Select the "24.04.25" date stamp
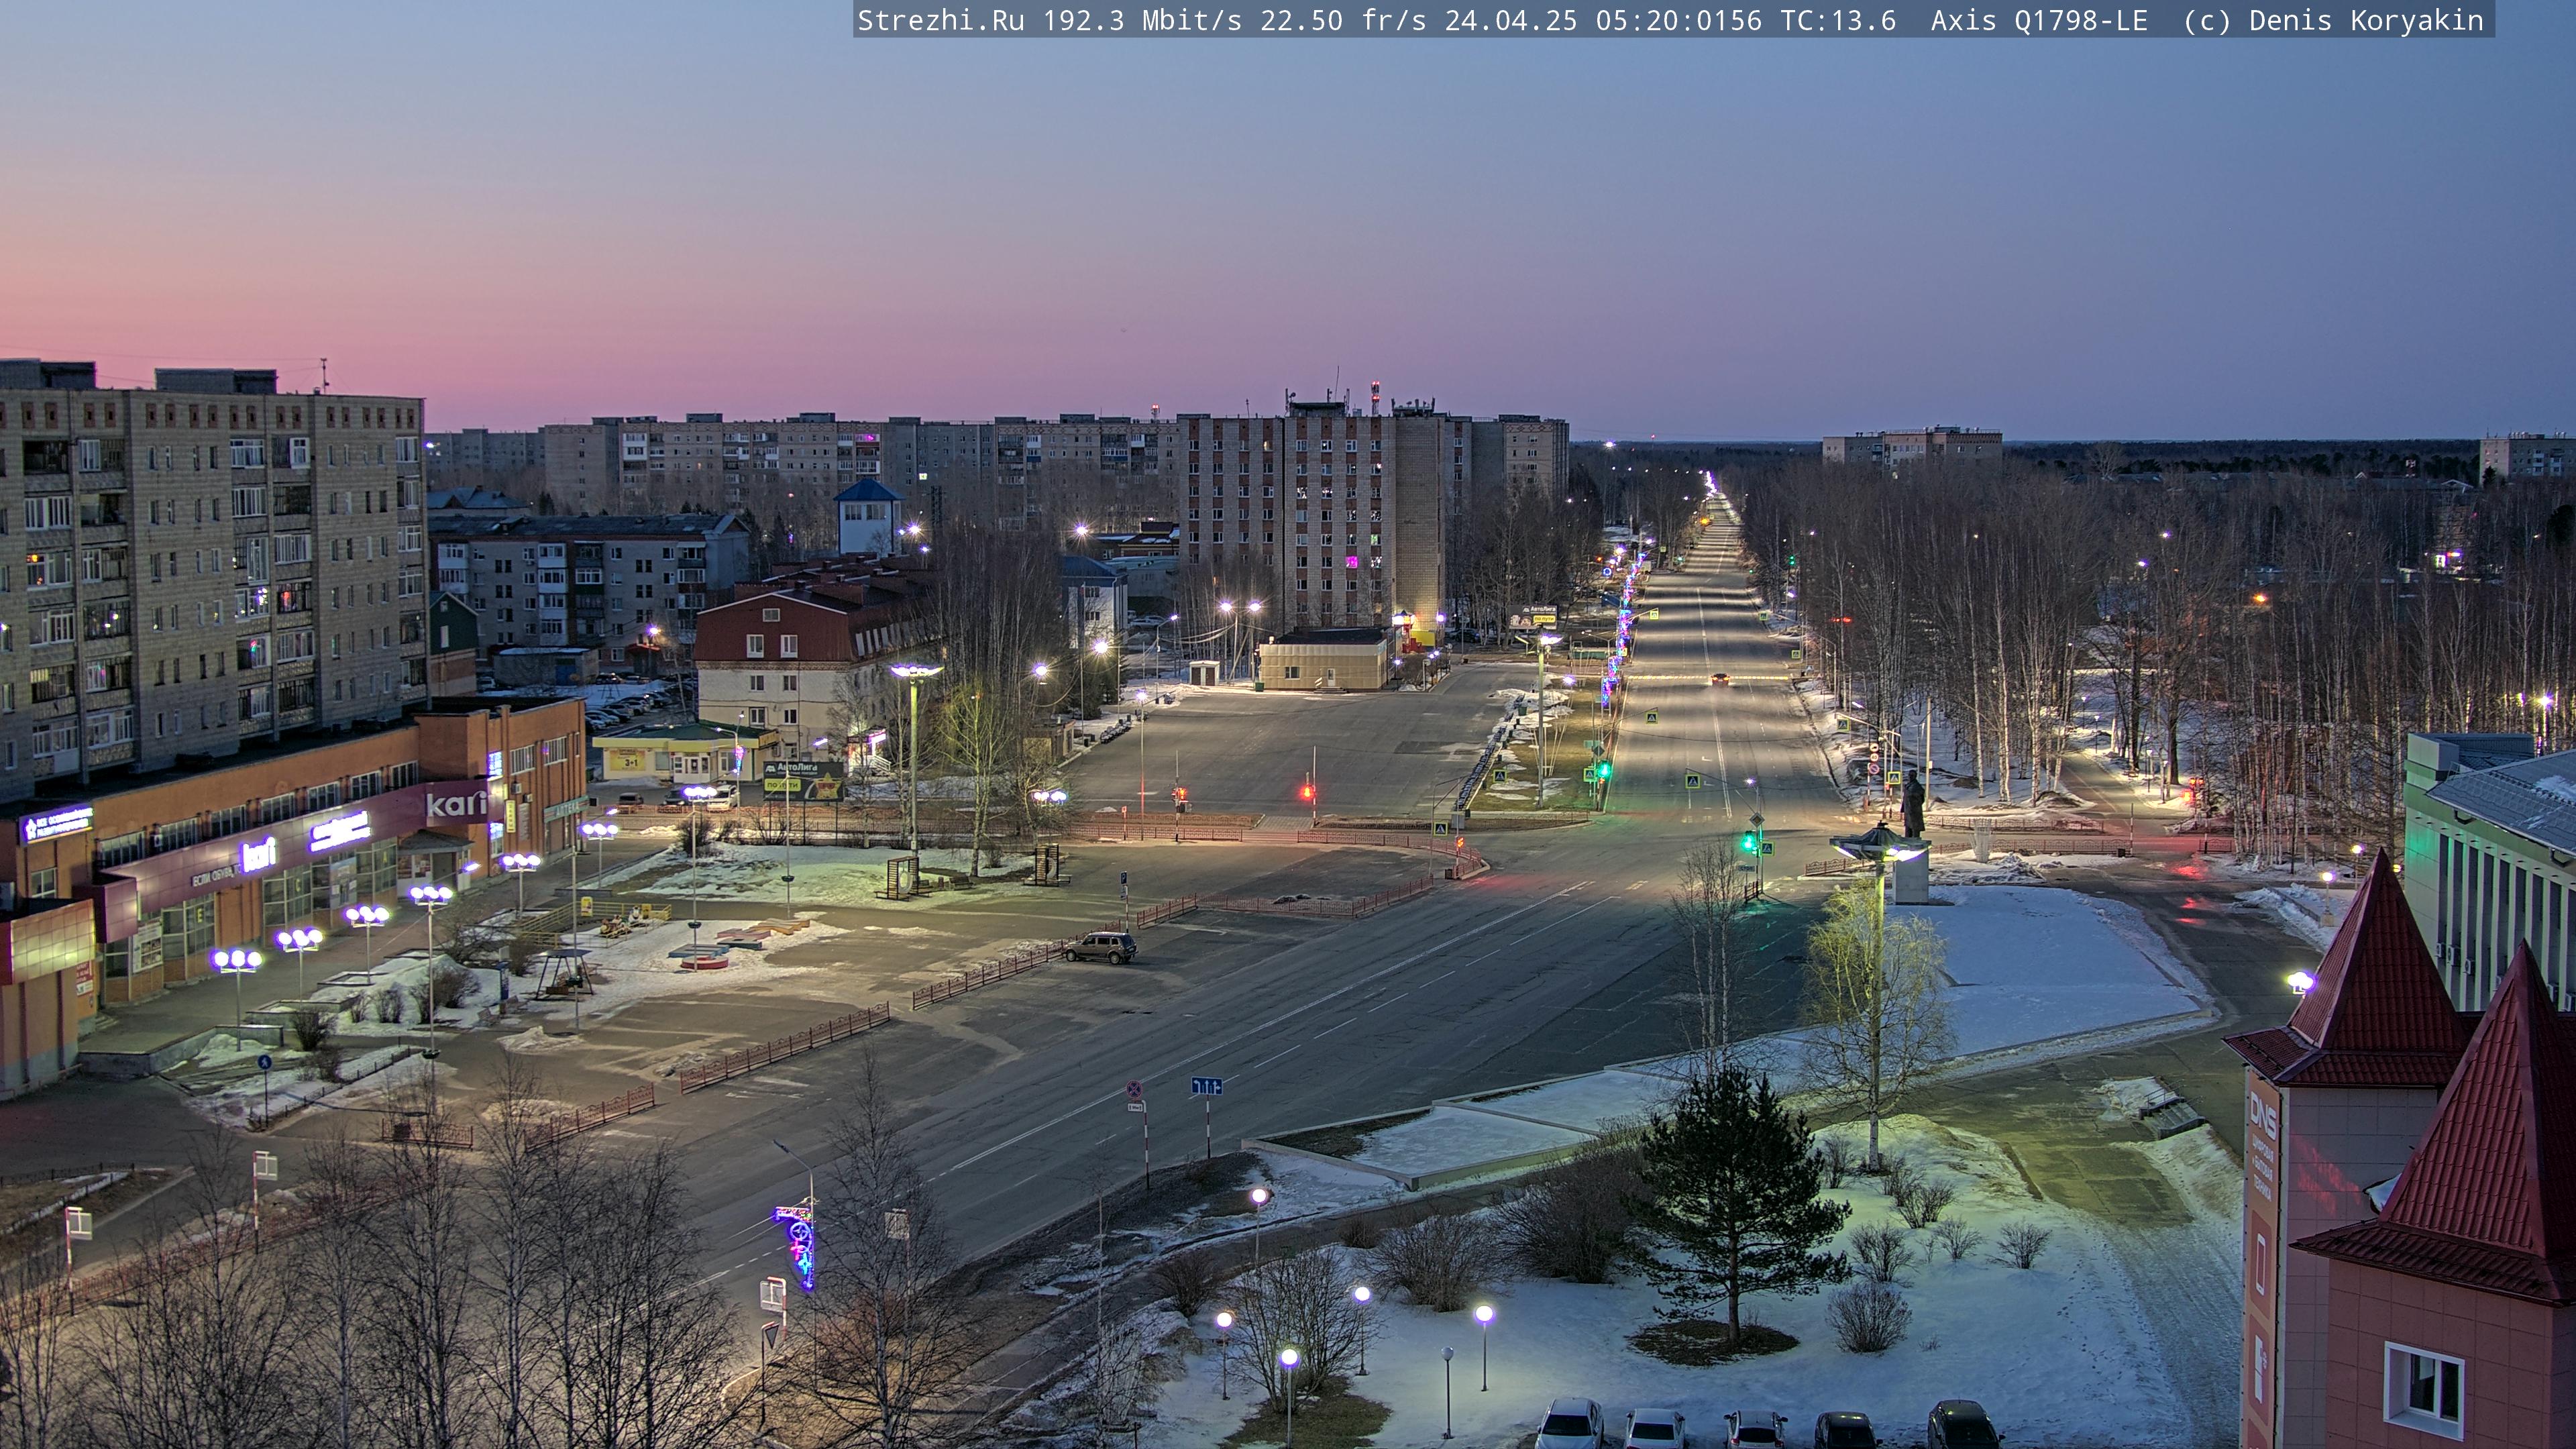 [1511, 21]
